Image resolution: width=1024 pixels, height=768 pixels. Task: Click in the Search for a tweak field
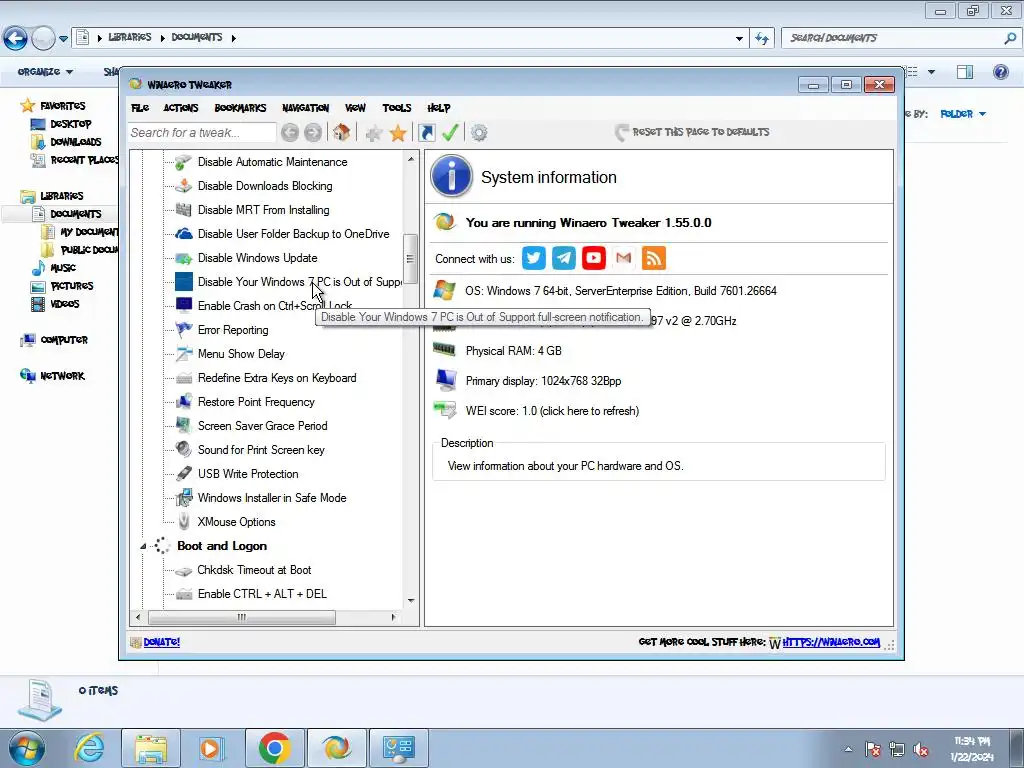coord(202,133)
